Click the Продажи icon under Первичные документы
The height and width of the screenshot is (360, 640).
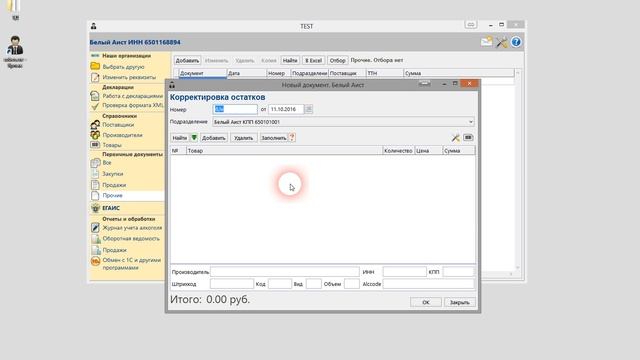95,184
